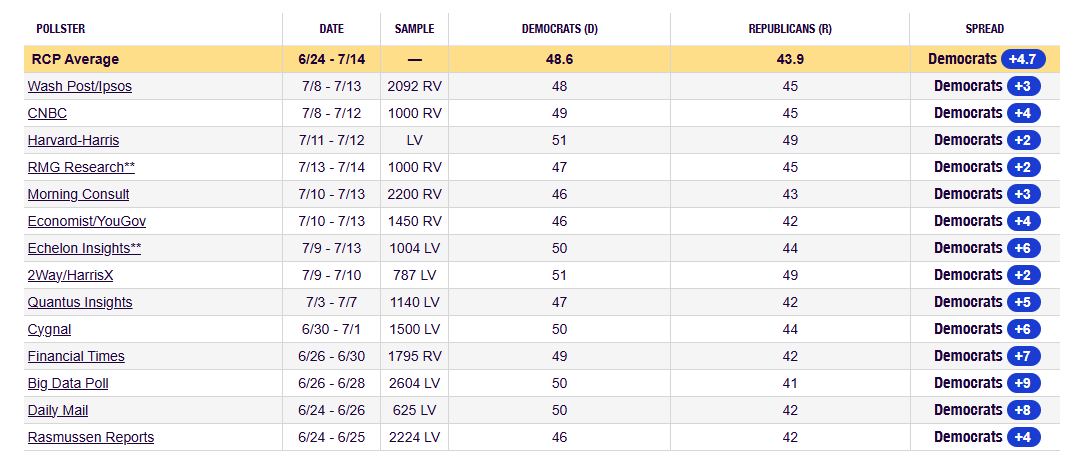The width and height of the screenshot is (1072, 462).
Task: Click the 1500 LV sample cell
Action: 414,329
